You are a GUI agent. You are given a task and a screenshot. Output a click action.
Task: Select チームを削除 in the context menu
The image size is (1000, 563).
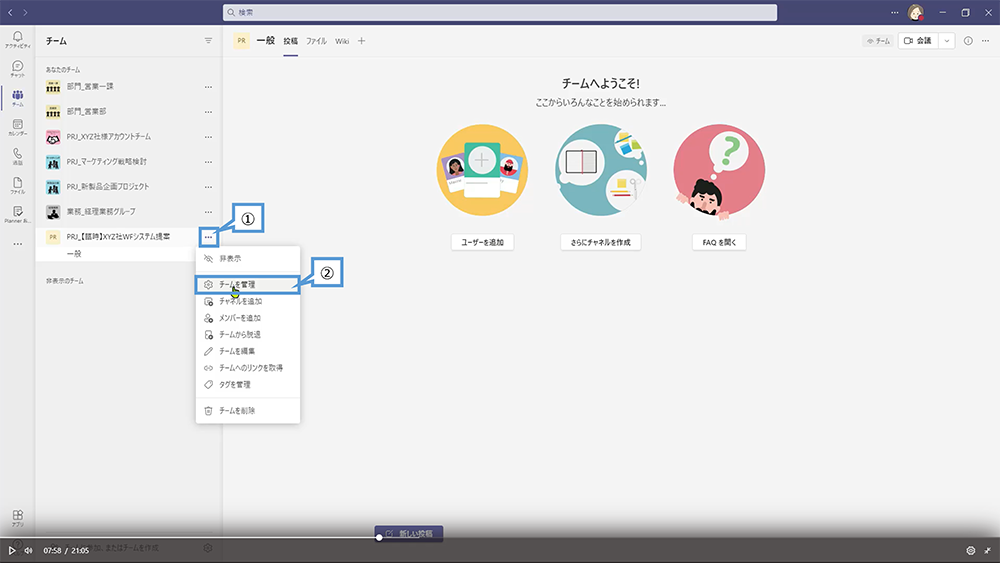tap(247, 411)
